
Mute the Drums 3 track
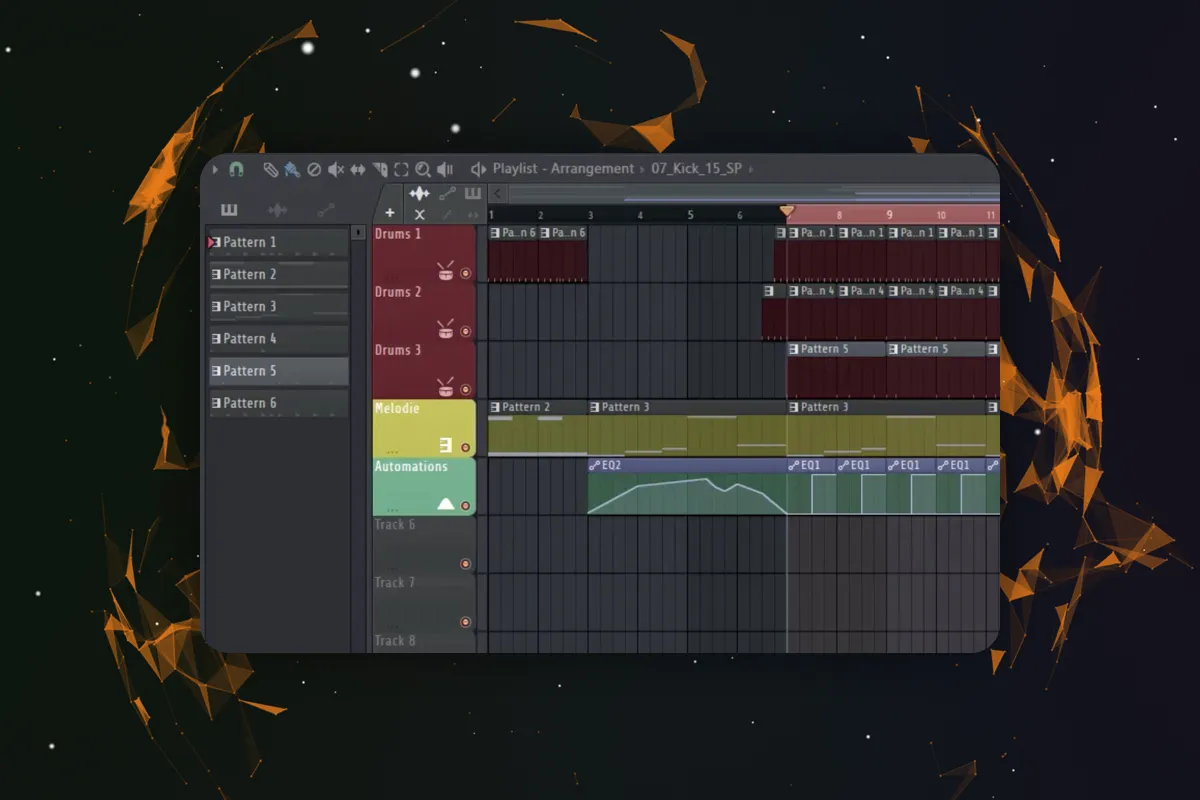coord(465,390)
